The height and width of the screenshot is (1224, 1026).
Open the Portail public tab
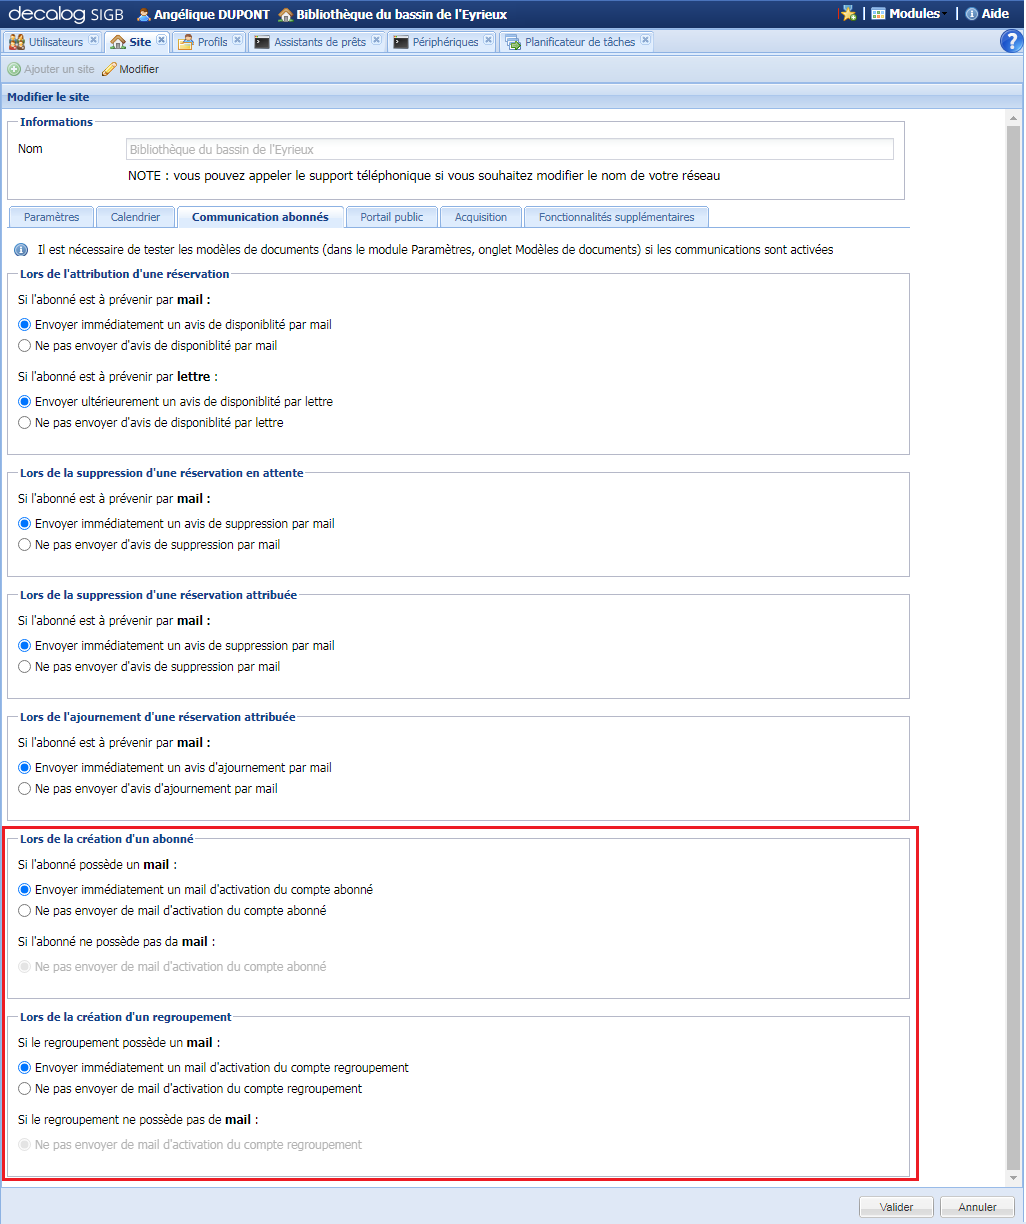[x=391, y=216]
